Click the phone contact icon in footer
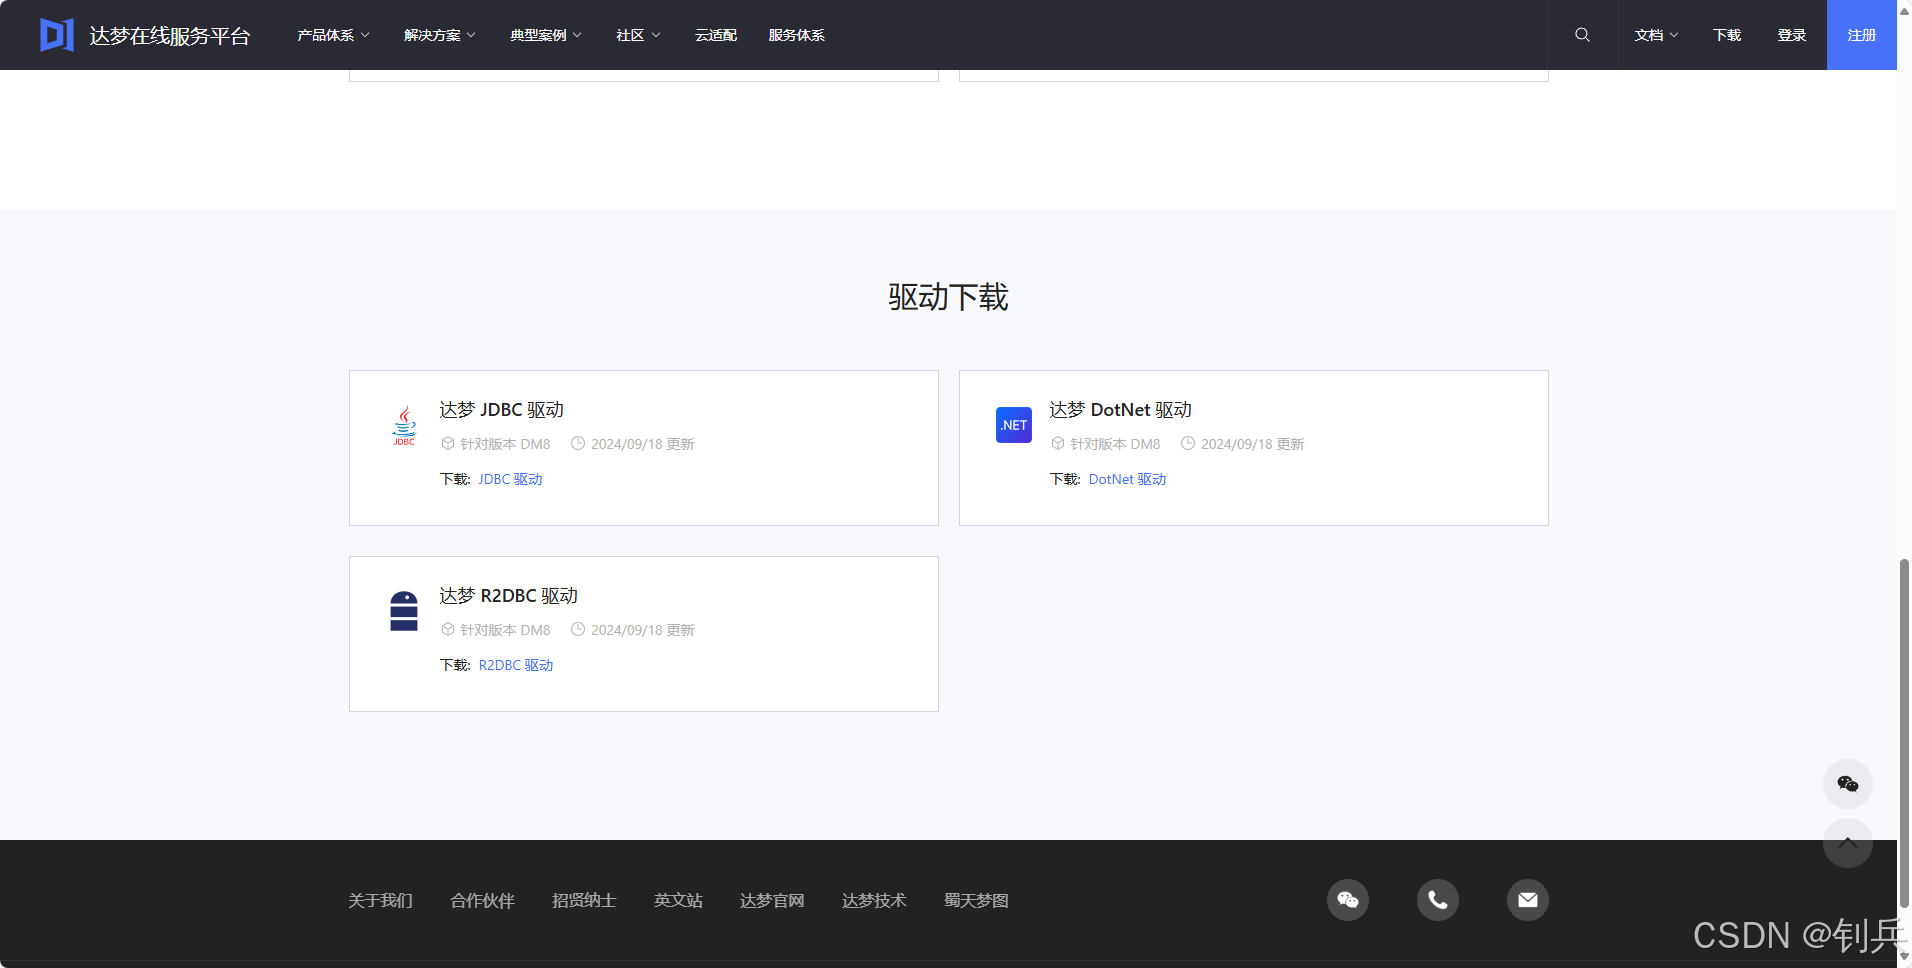Image resolution: width=1912 pixels, height=968 pixels. pyautogui.click(x=1437, y=899)
